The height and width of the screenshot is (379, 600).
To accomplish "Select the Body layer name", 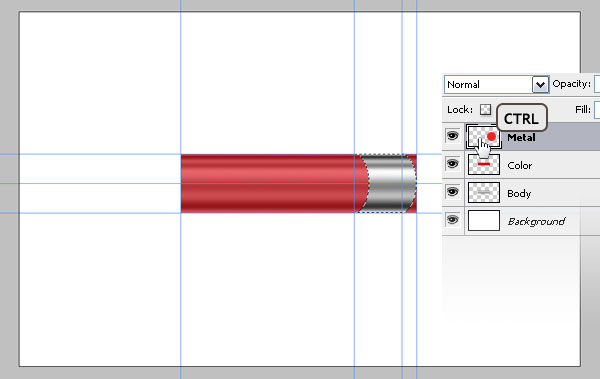I will point(519,193).
